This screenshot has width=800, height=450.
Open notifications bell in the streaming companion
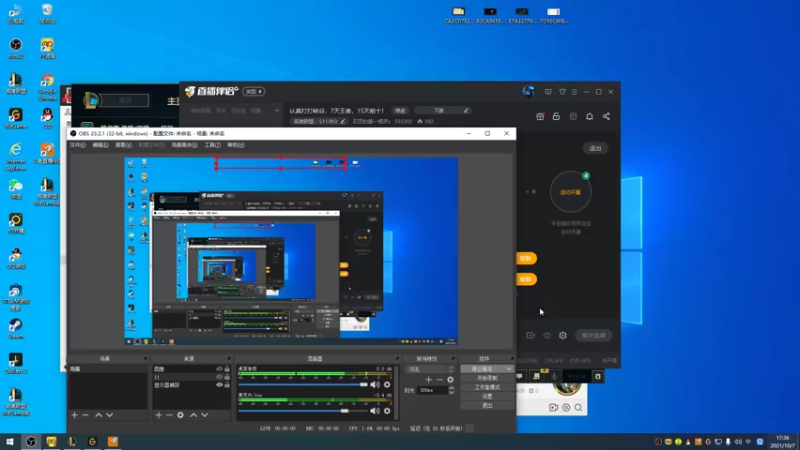(x=589, y=116)
